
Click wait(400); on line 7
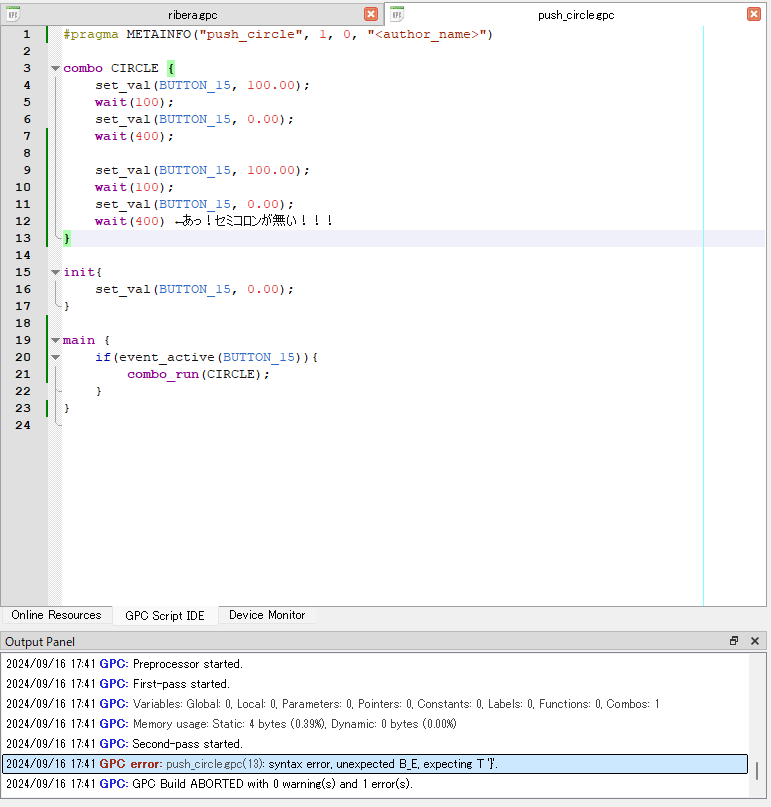[134, 136]
